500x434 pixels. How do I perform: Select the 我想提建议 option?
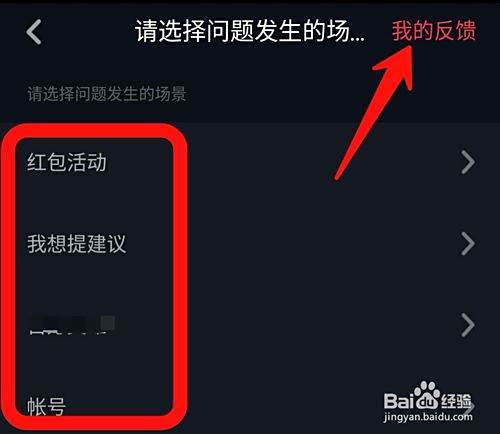[77, 244]
